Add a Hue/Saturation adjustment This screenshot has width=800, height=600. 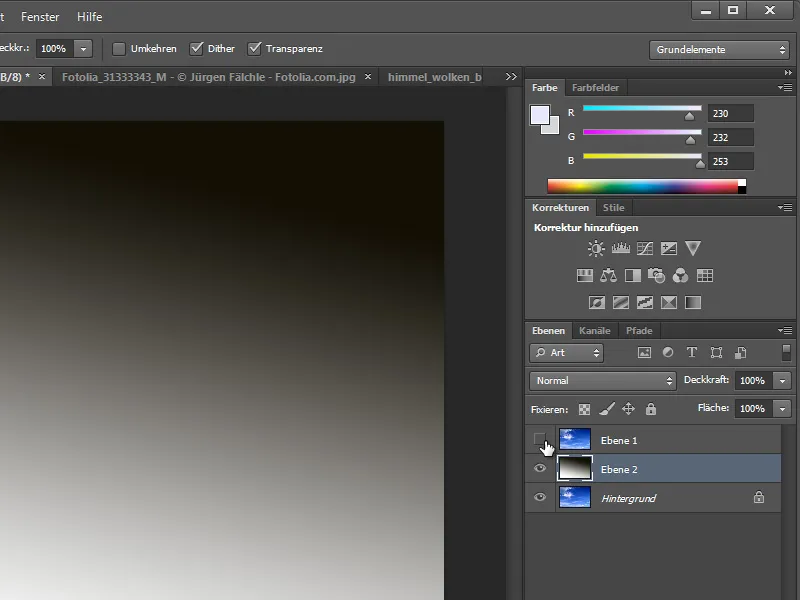pos(585,276)
